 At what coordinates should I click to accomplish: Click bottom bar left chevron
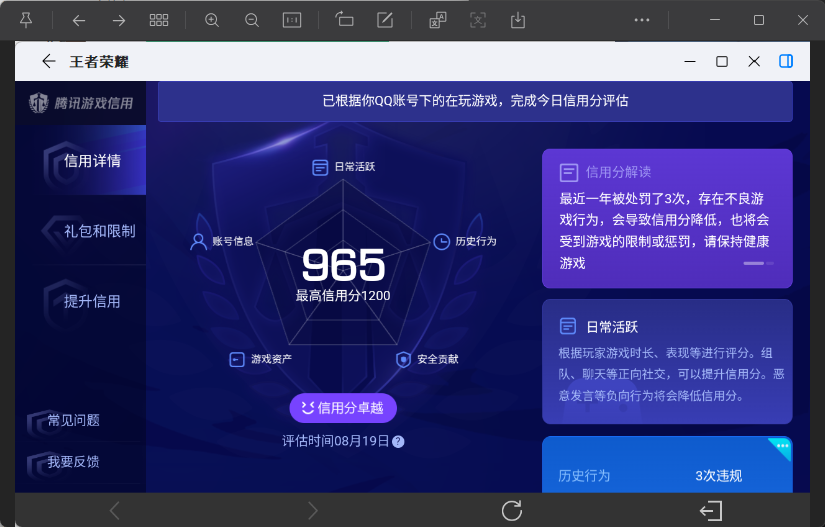coord(114,510)
